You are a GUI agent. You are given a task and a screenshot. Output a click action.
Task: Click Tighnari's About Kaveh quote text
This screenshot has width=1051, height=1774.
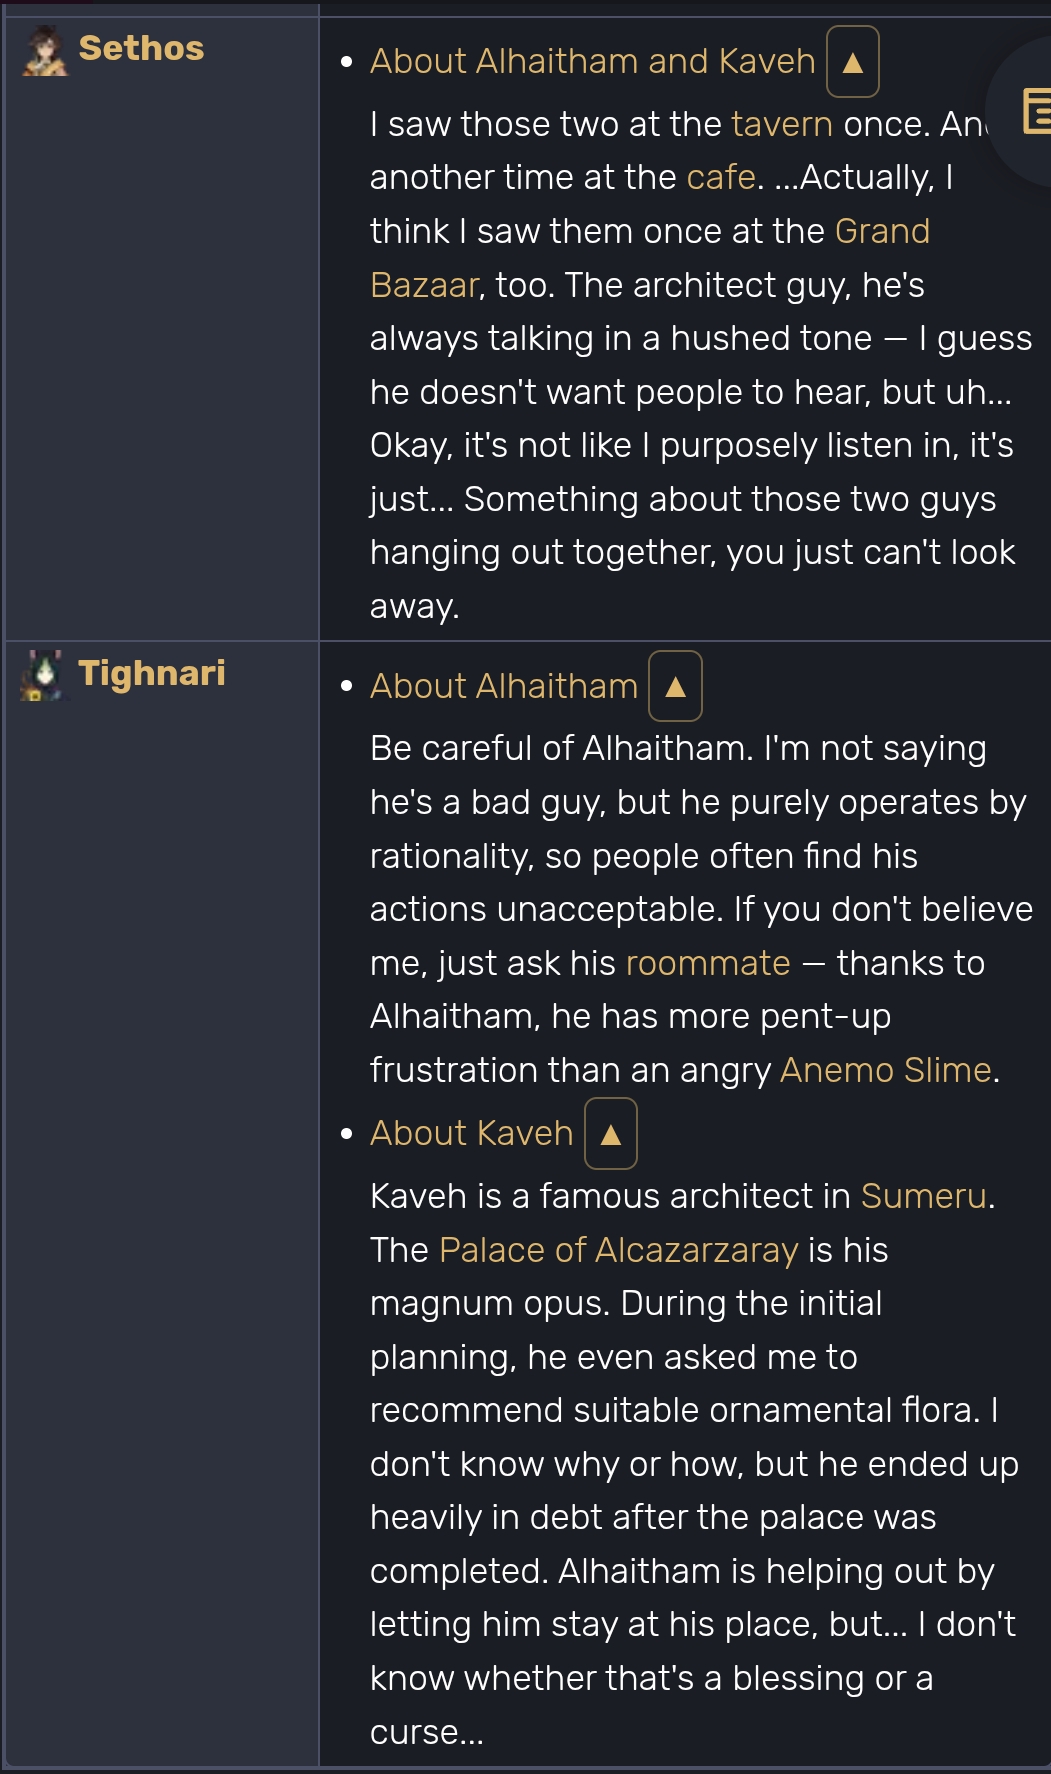click(694, 1464)
